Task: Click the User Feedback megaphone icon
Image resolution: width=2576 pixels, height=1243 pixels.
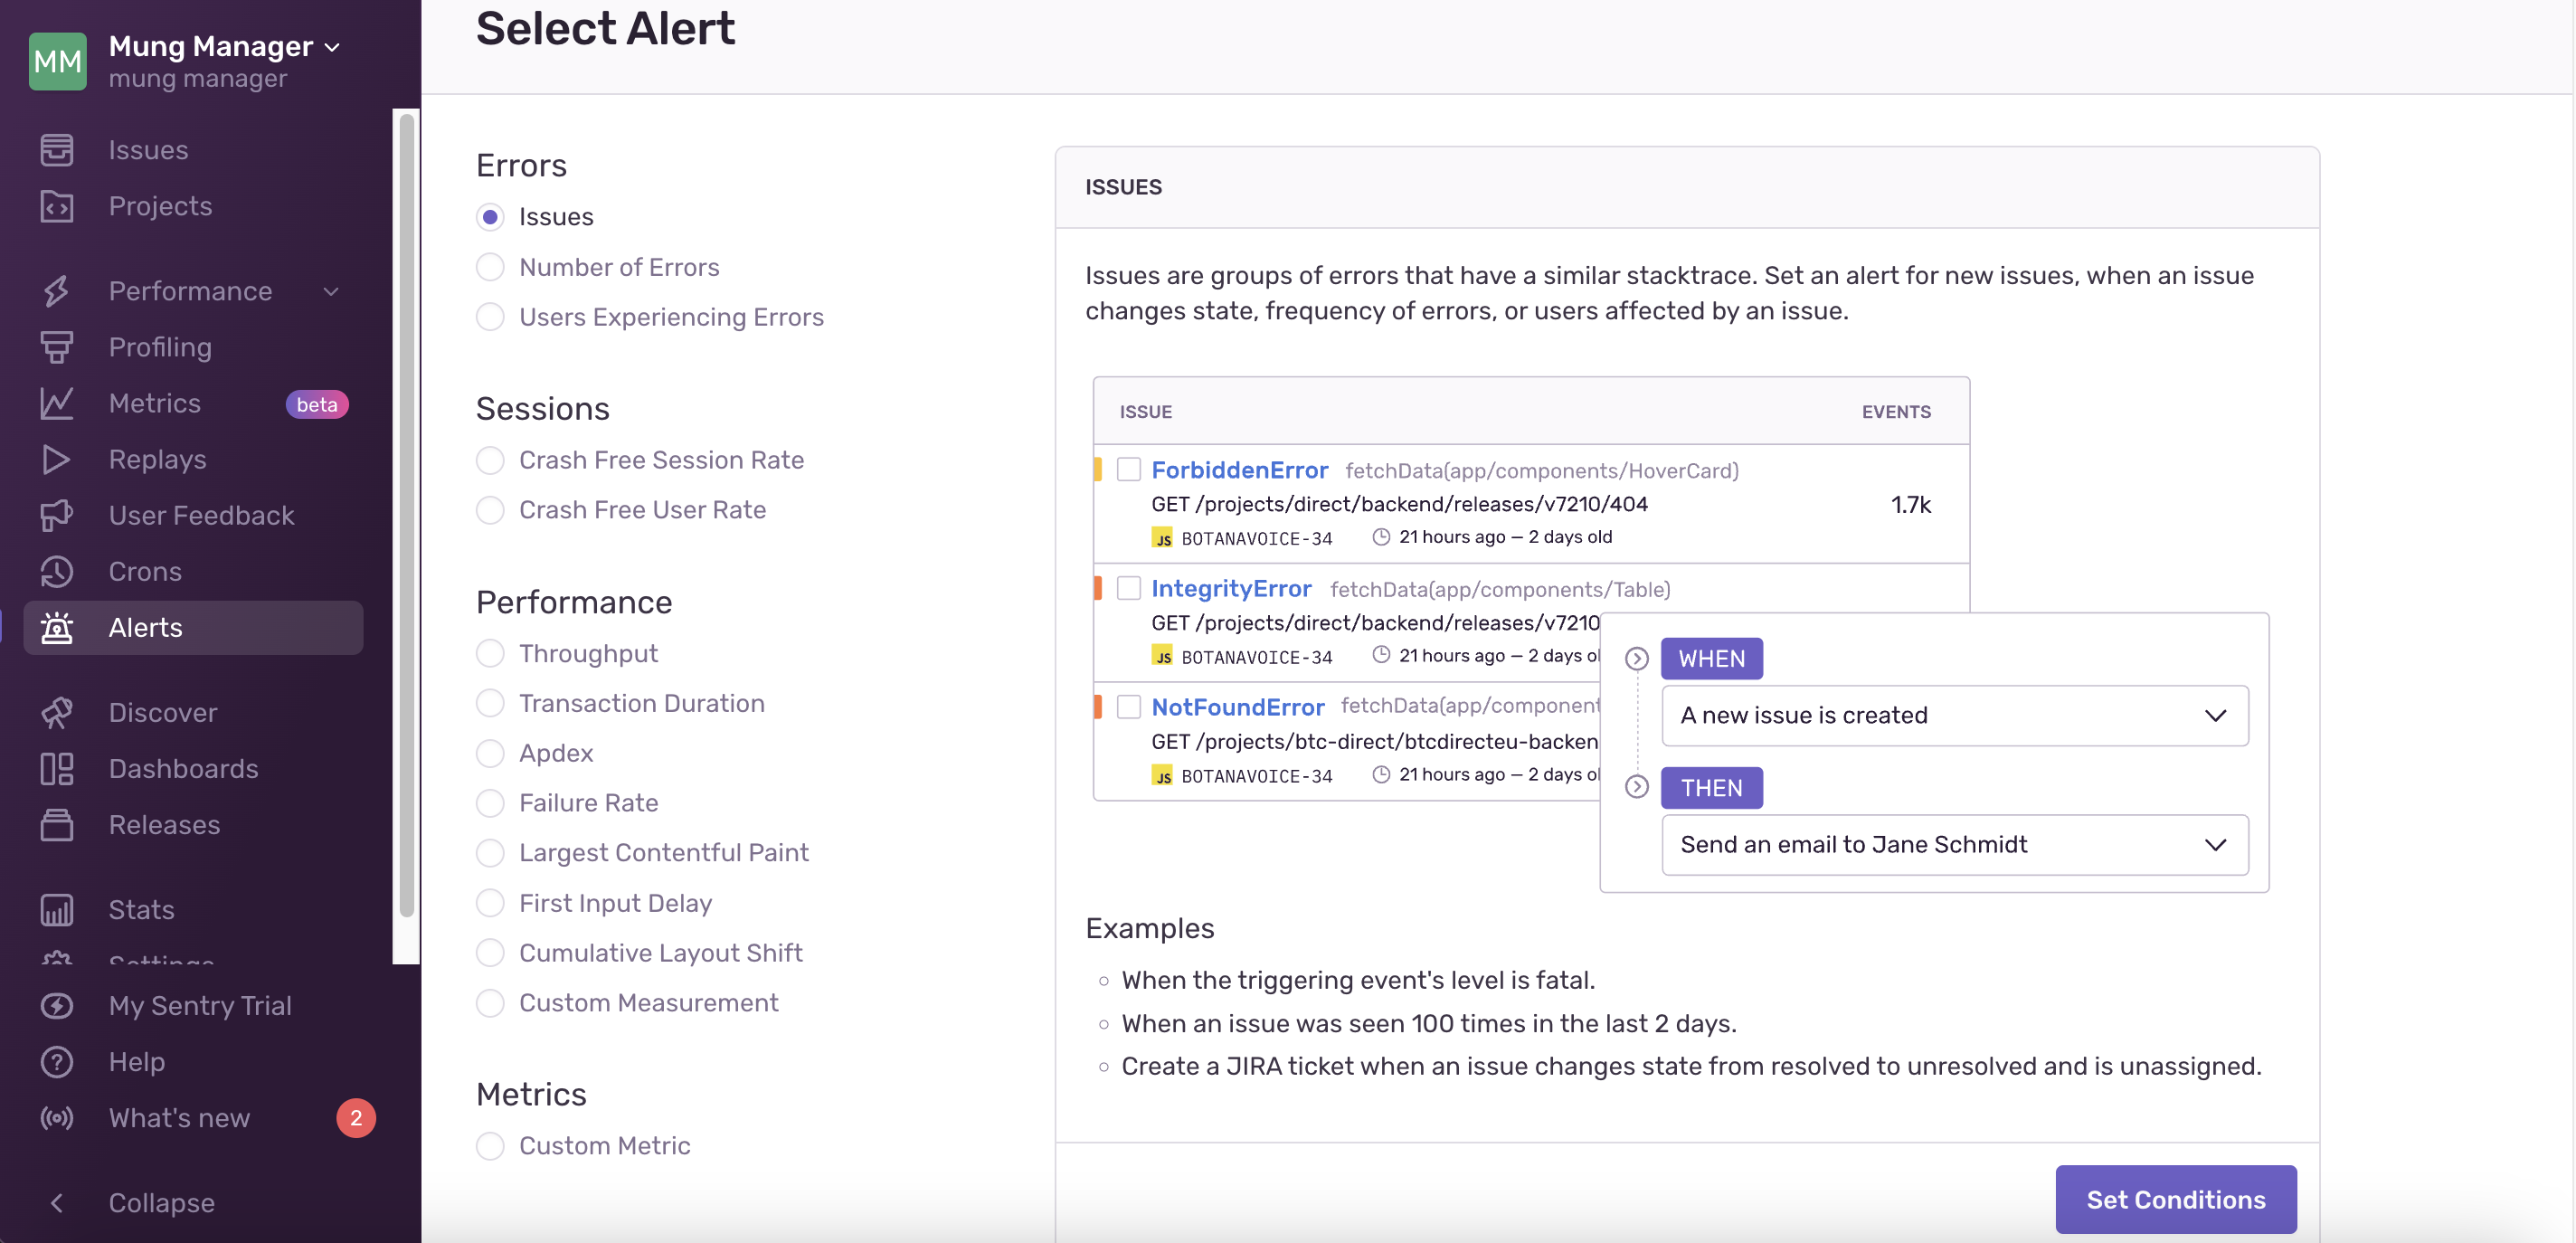Action: (57, 515)
